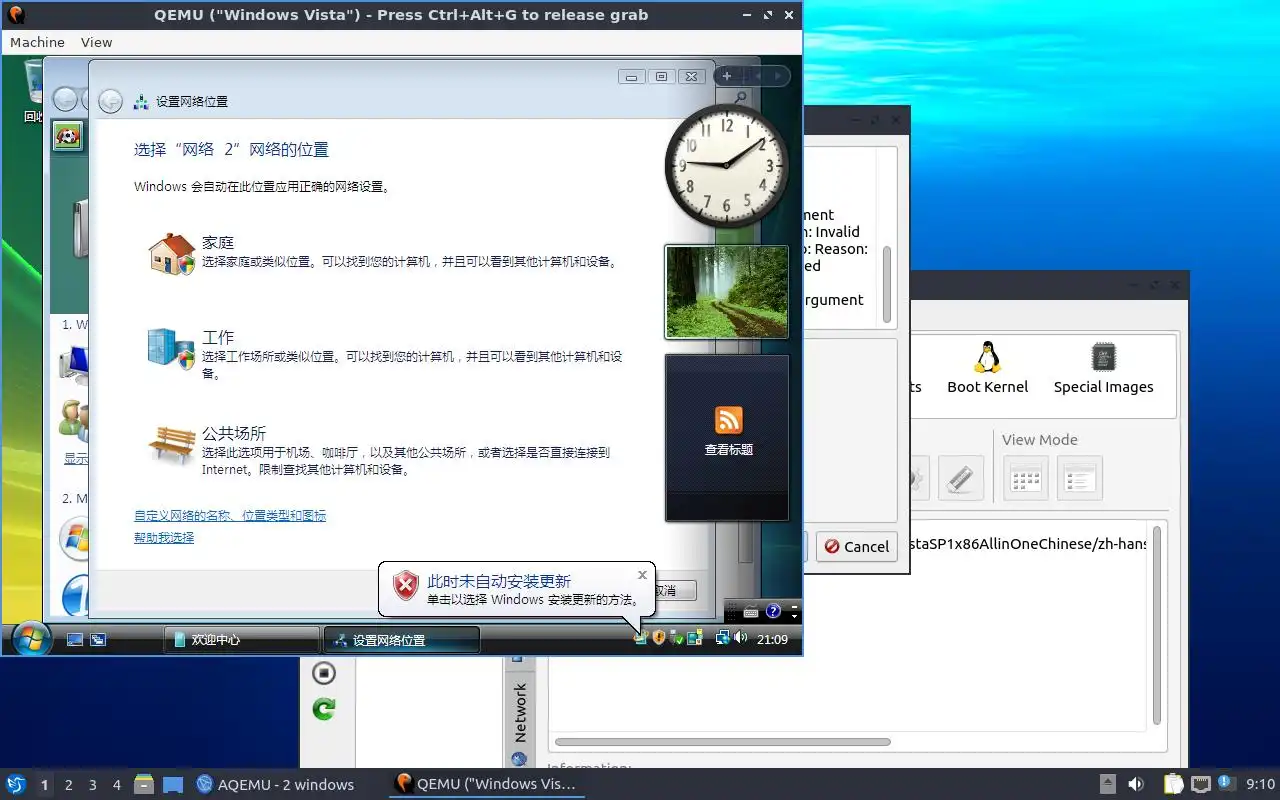Open AQEMU - 2 windows panel task
The image size is (1280, 800).
point(275,785)
